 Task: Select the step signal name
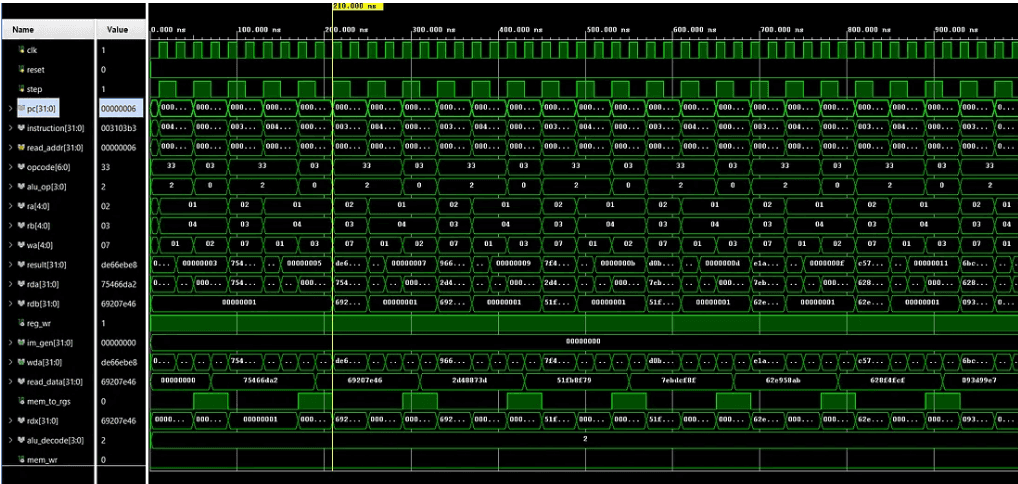(35, 89)
